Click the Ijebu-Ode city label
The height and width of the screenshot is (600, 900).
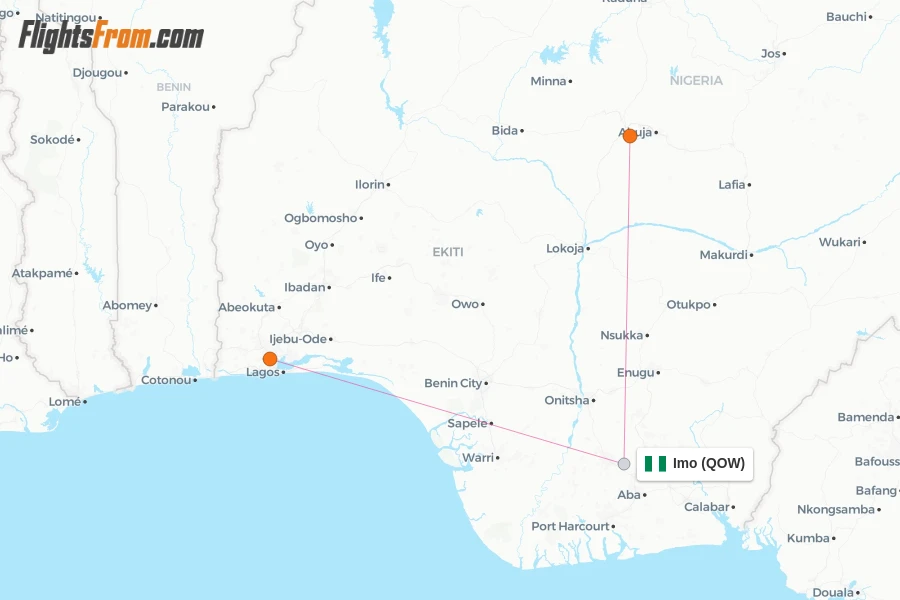[x=298, y=339]
